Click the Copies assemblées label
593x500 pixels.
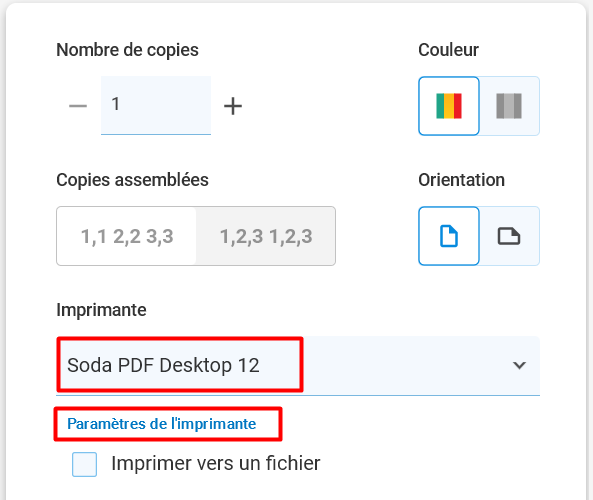[x=132, y=180]
